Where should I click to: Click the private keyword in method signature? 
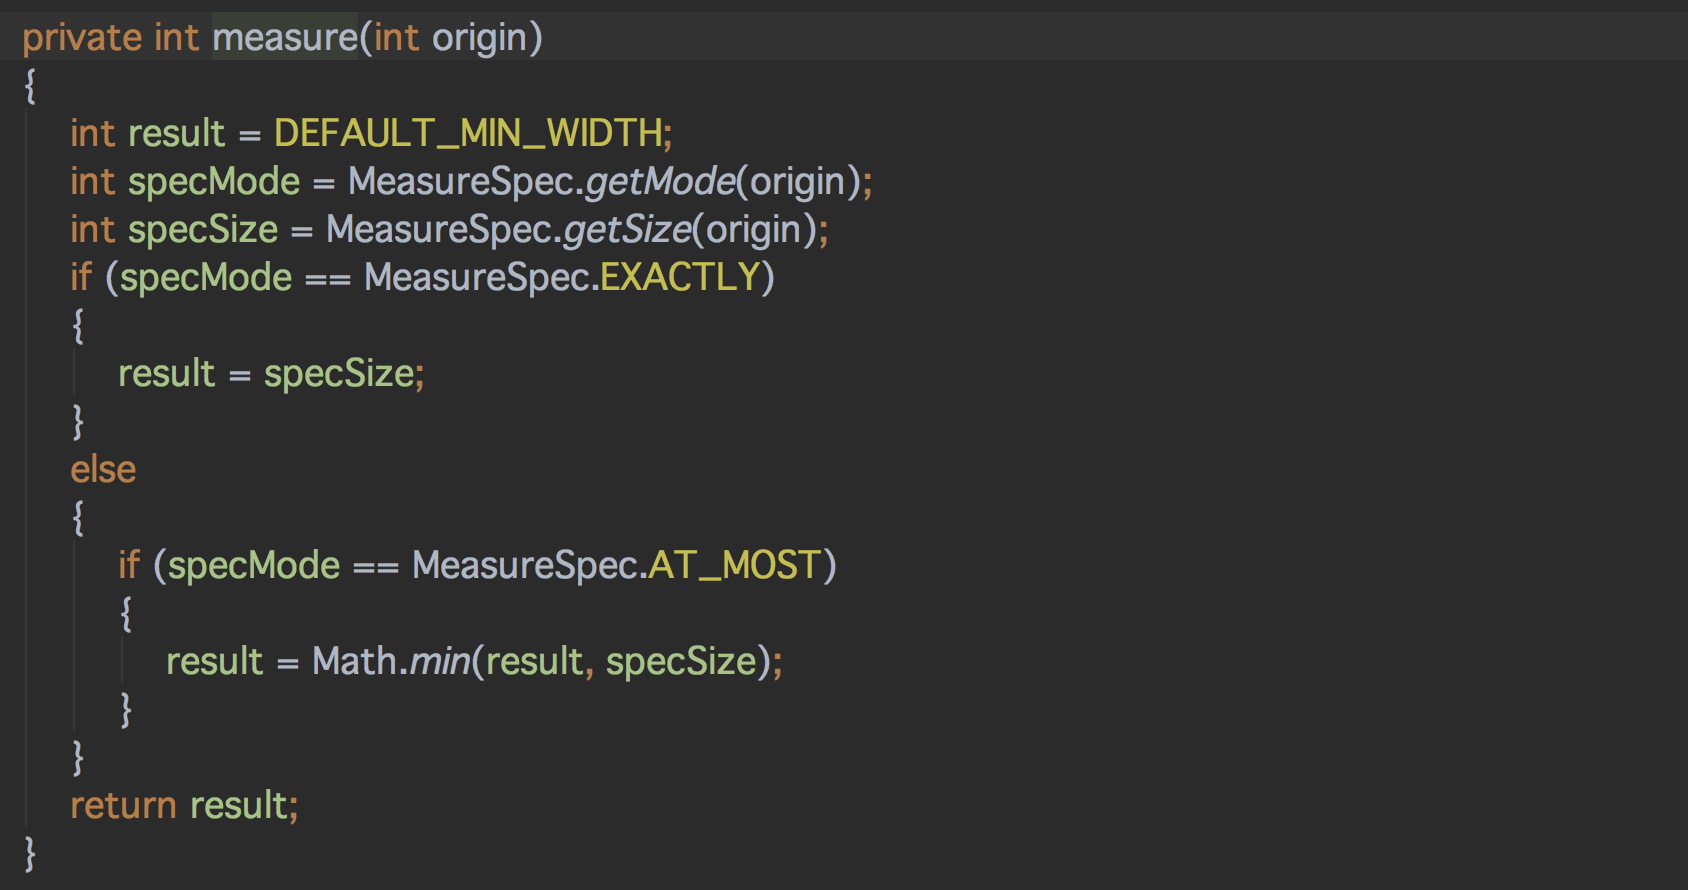[82, 38]
